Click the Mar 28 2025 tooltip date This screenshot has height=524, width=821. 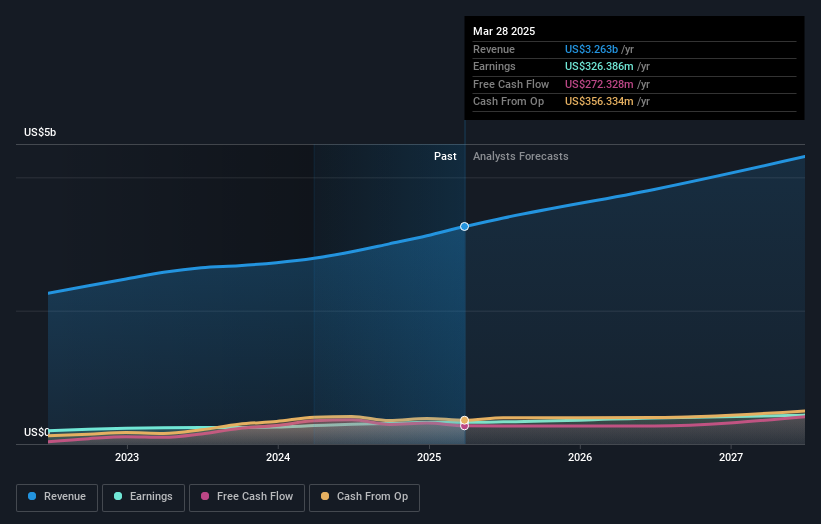coord(504,31)
